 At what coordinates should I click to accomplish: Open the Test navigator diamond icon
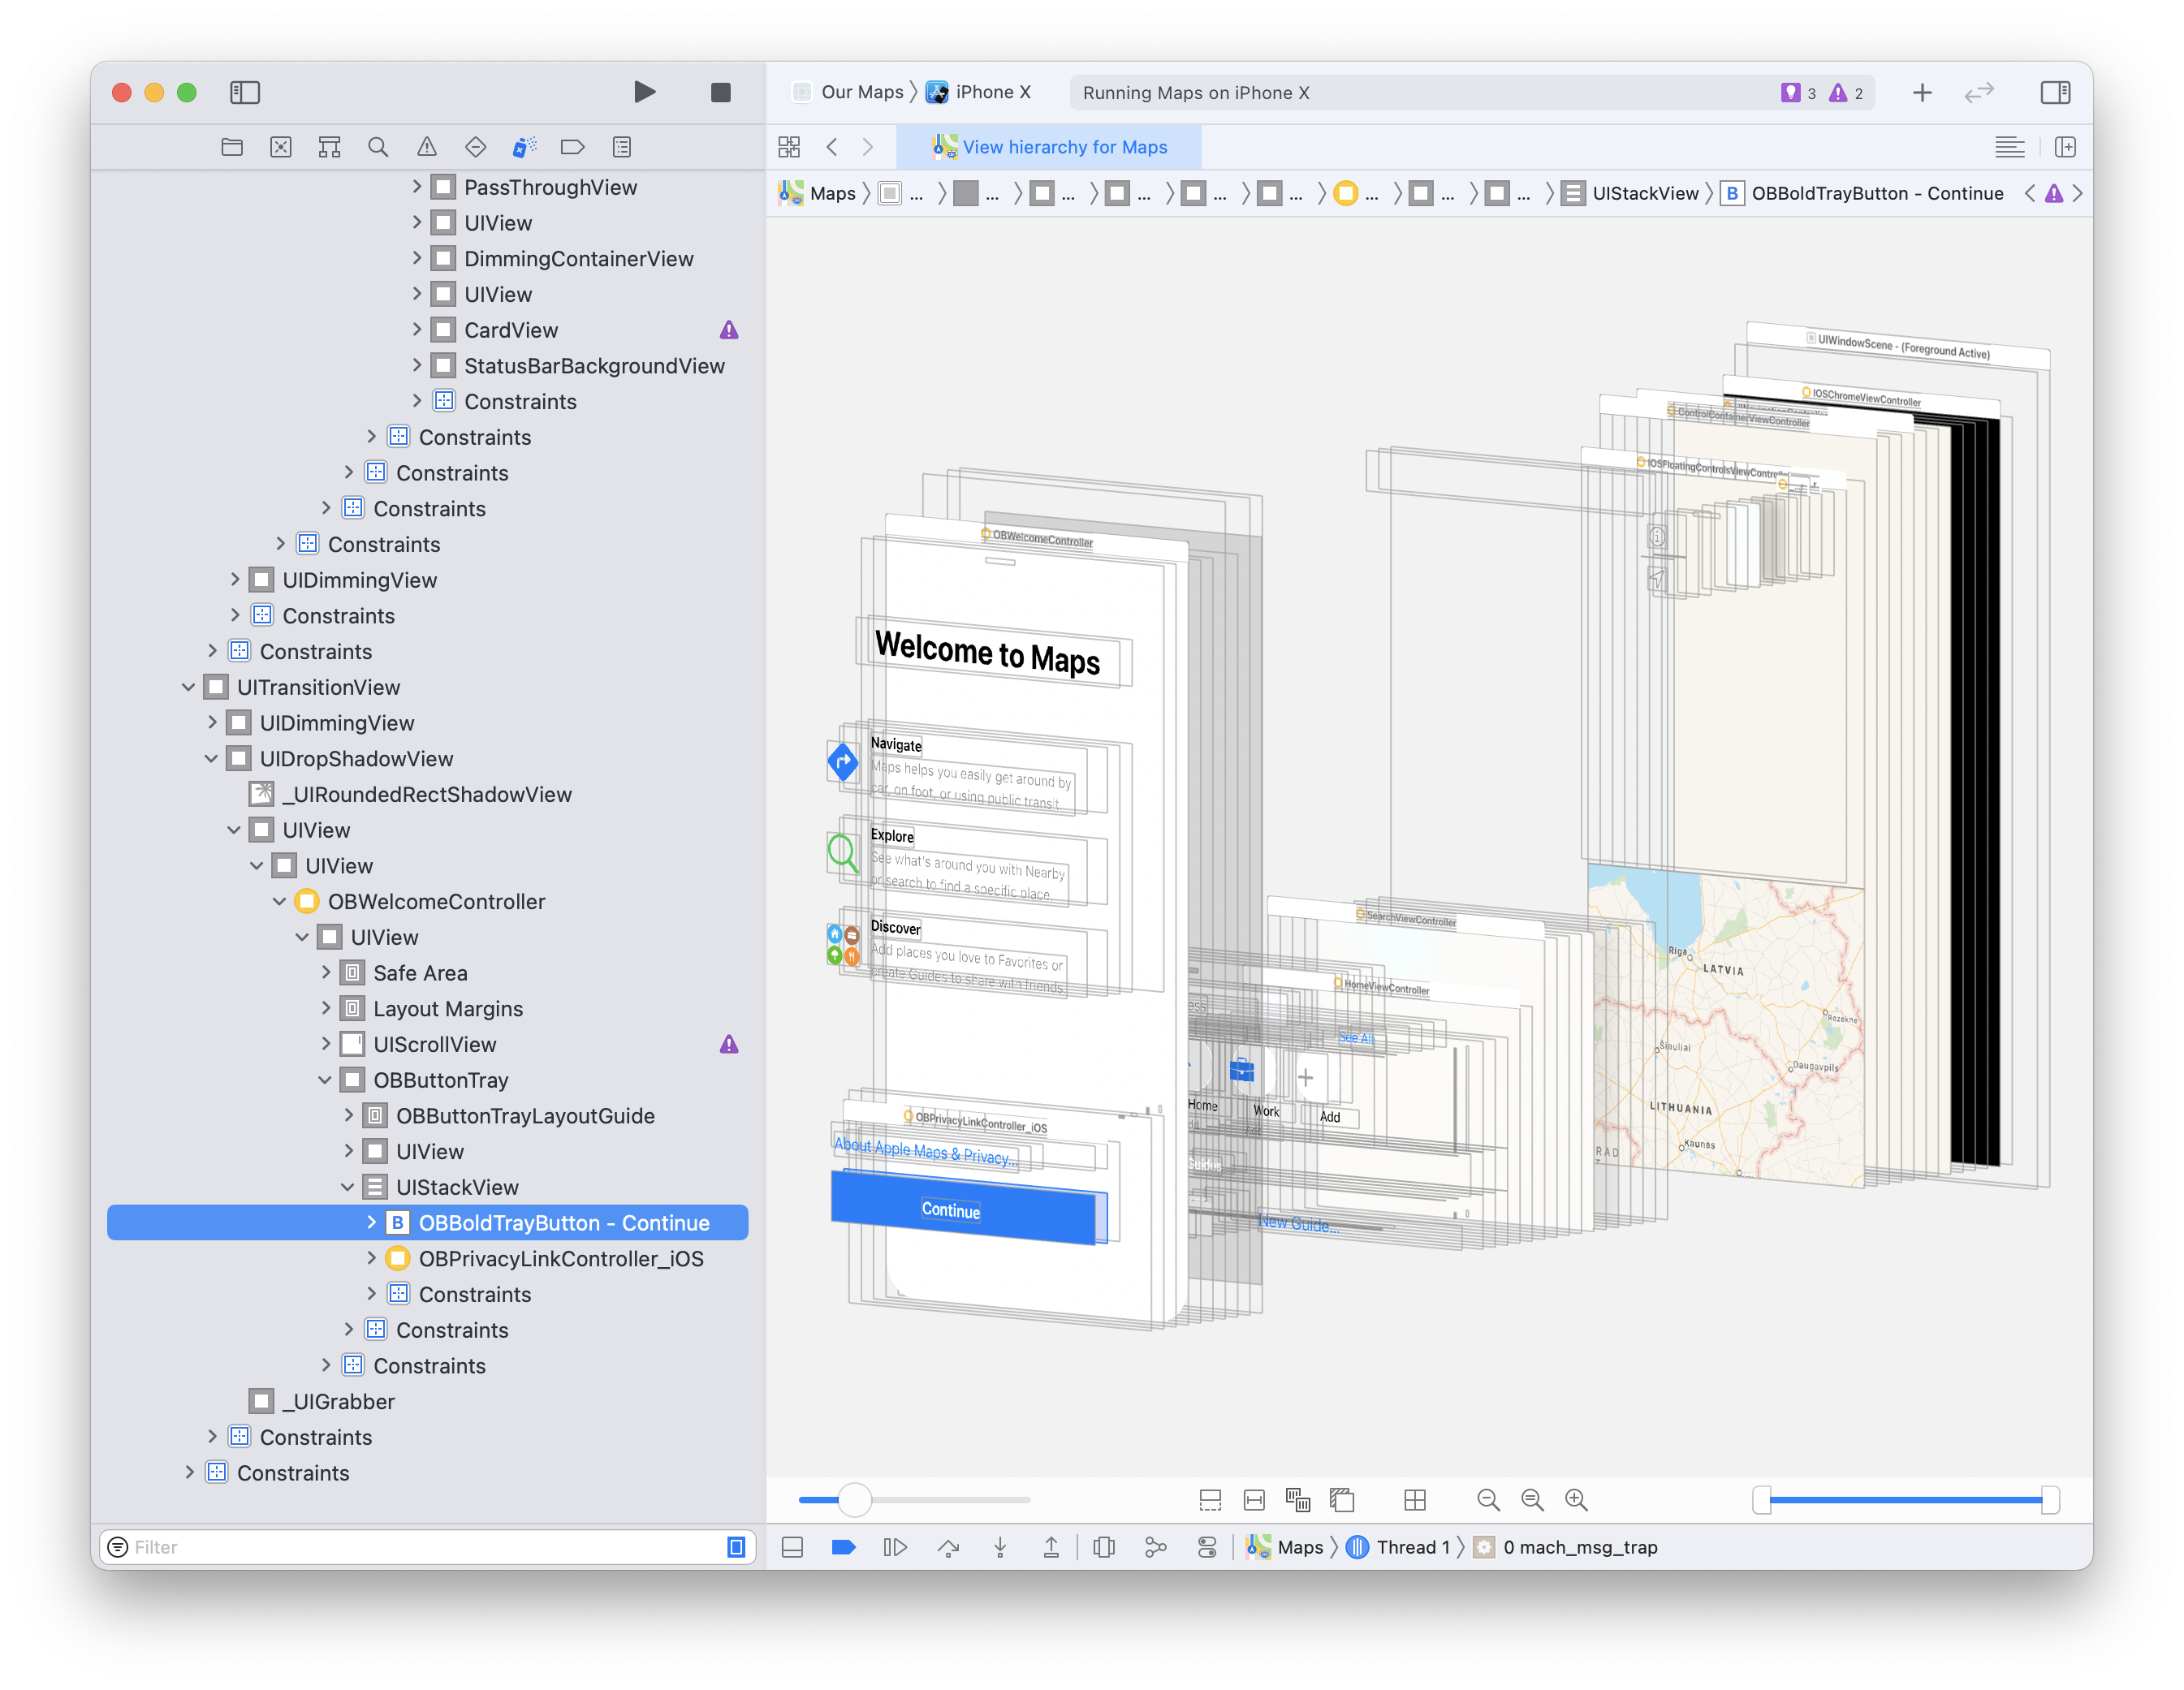[x=476, y=147]
